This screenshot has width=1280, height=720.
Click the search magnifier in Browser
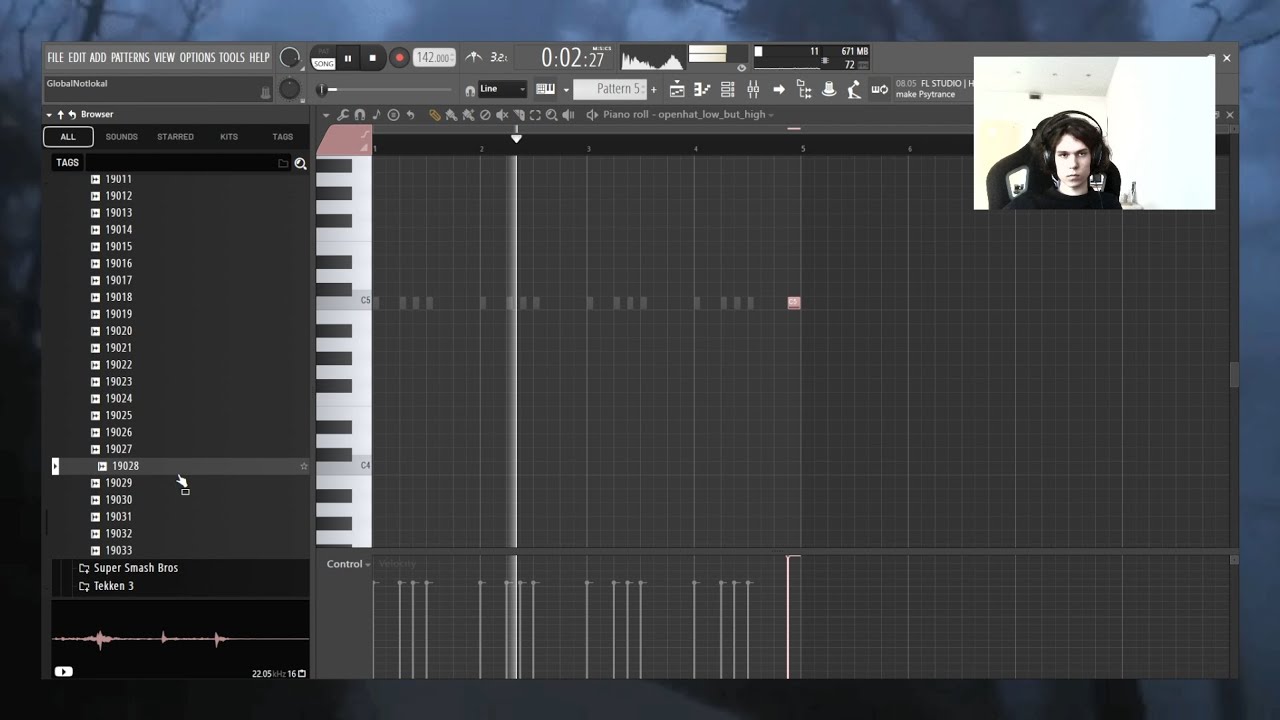[x=300, y=163]
